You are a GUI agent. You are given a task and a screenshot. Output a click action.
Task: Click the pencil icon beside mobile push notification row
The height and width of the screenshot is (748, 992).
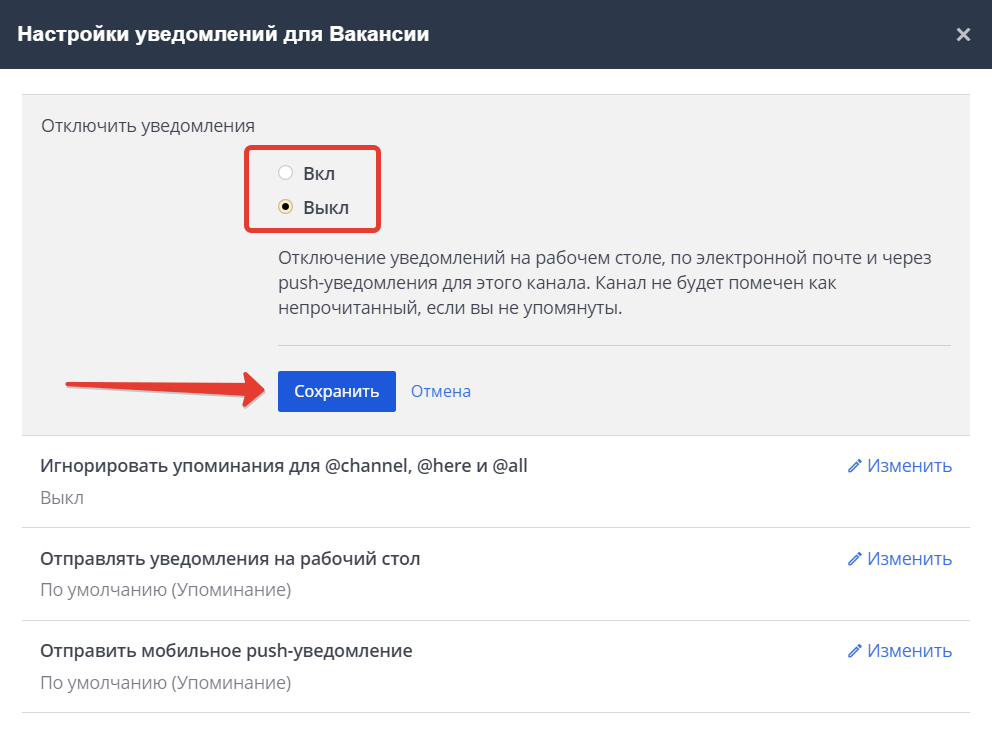[856, 650]
